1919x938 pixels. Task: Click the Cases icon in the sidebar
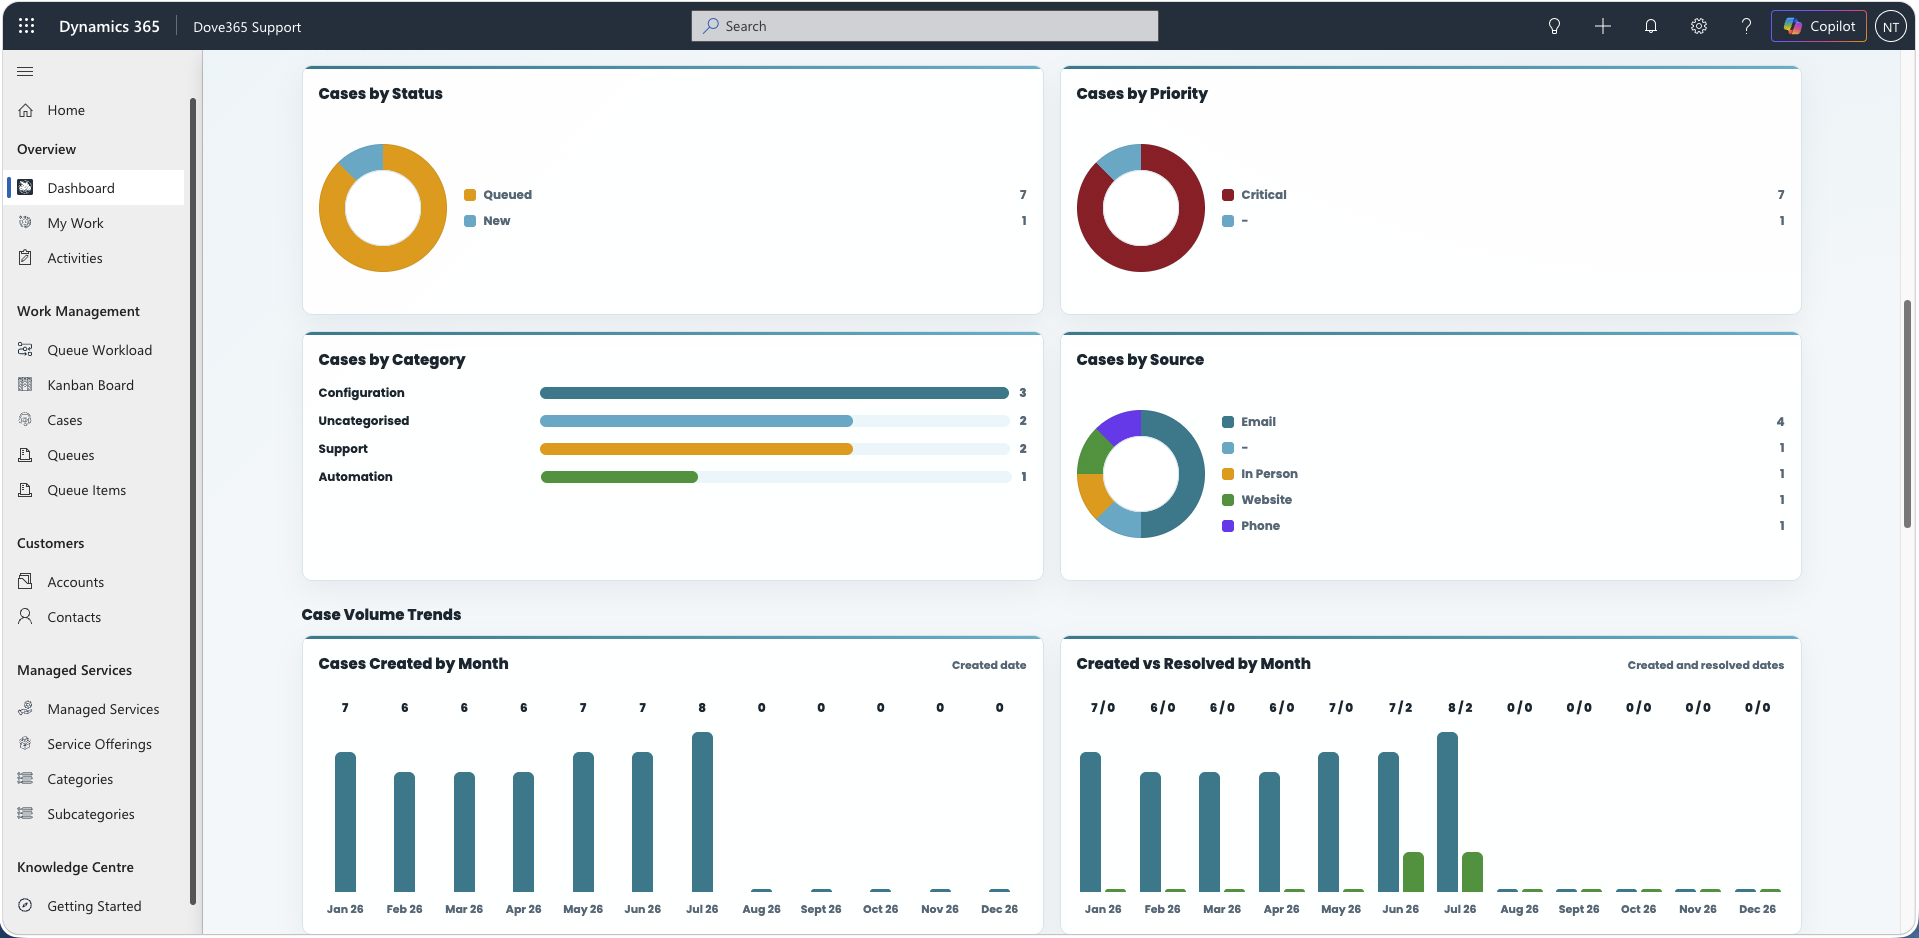point(26,419)
